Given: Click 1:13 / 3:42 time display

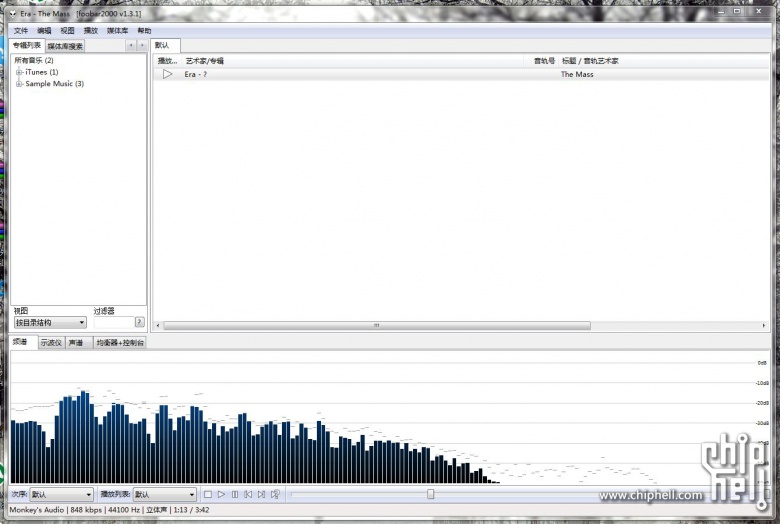Looking at the screenshot, I should pos(191,510).
